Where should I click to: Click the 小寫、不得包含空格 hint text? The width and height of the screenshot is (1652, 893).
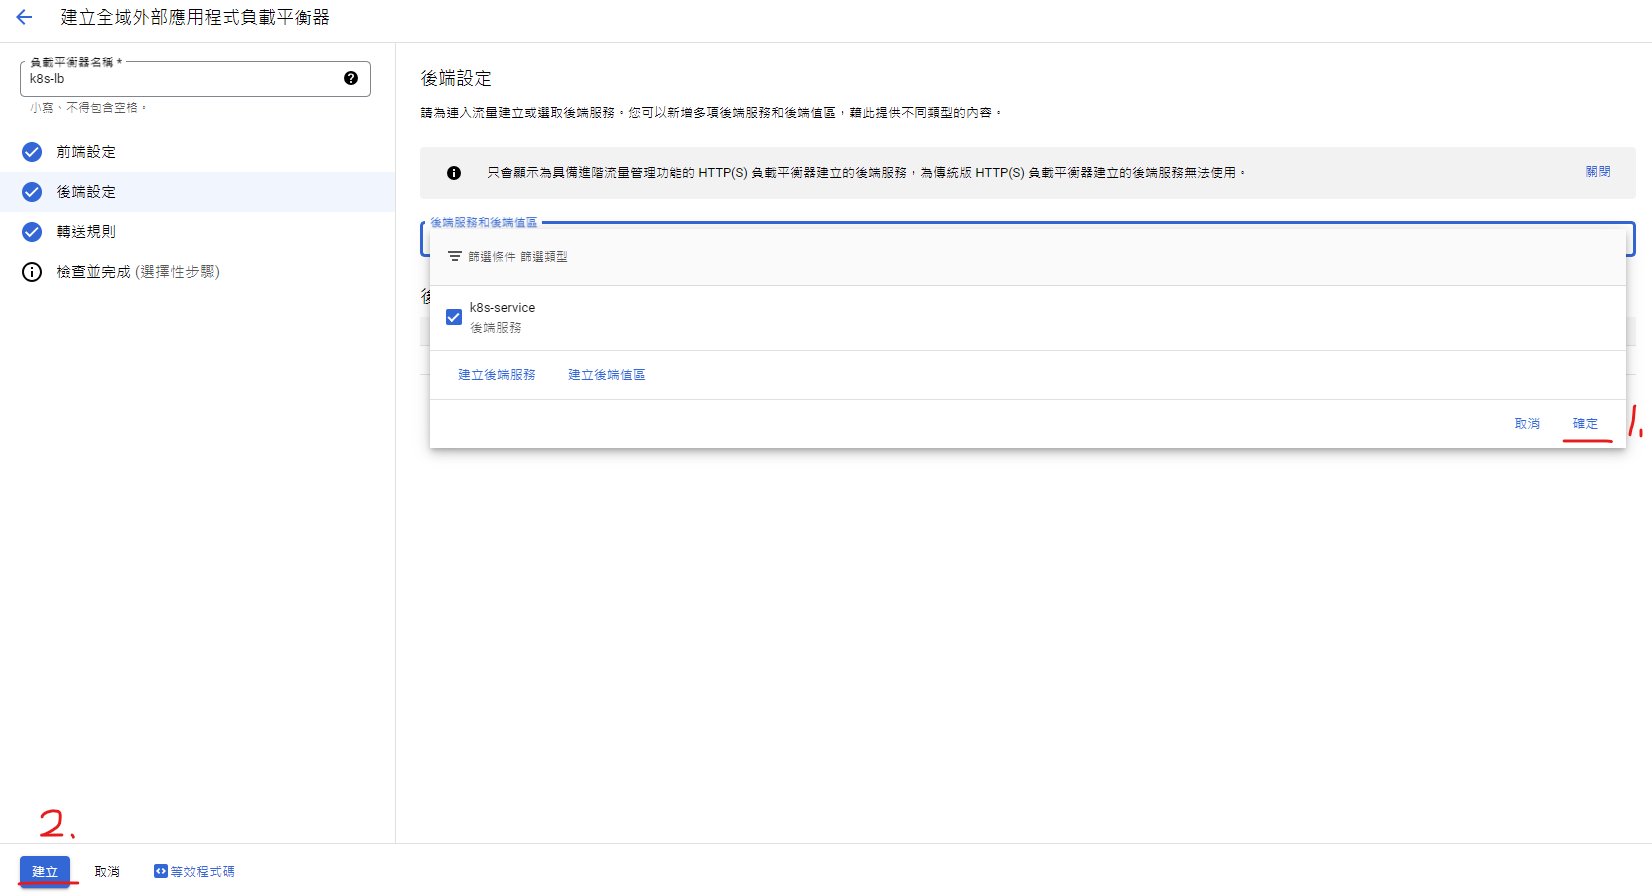tap(88, 108)
